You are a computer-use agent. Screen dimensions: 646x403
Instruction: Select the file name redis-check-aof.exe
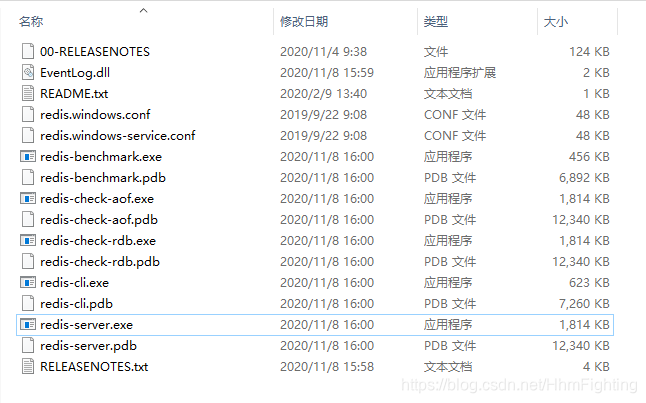[97, 199]
